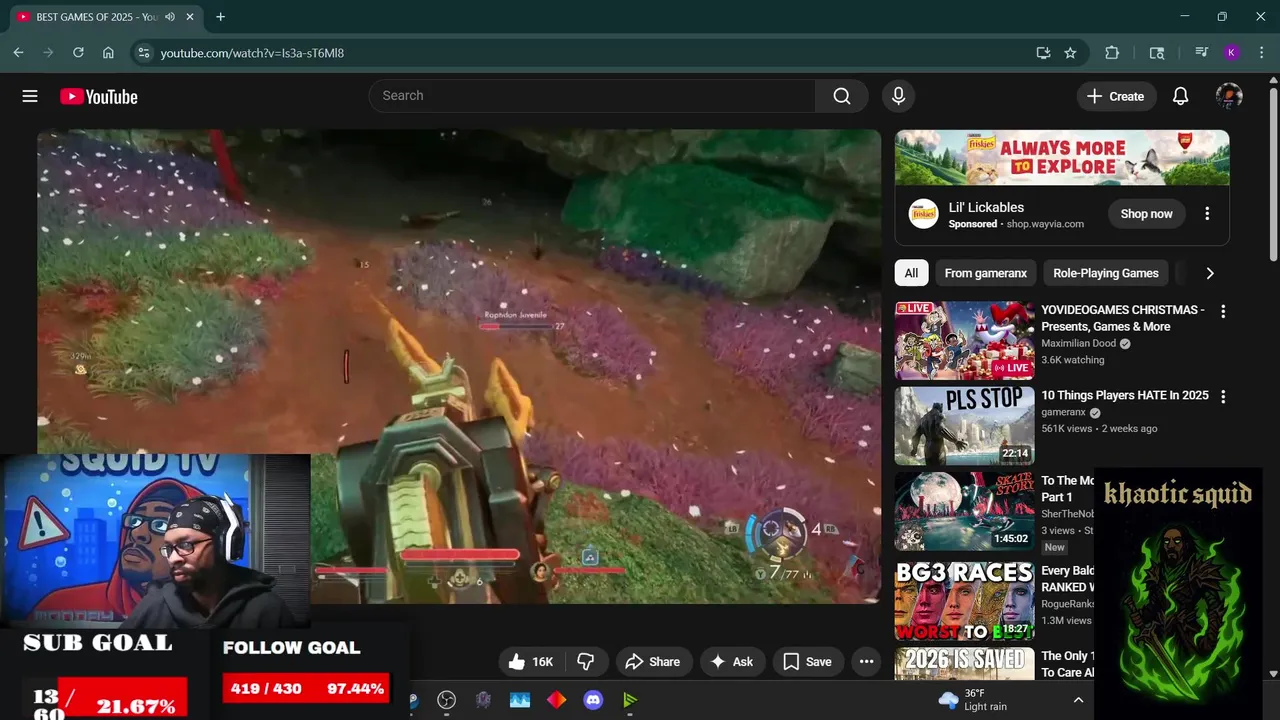This screenshot has width=1280, height=720.
Task: Dislike the video
Action: [x=586, y=662]
